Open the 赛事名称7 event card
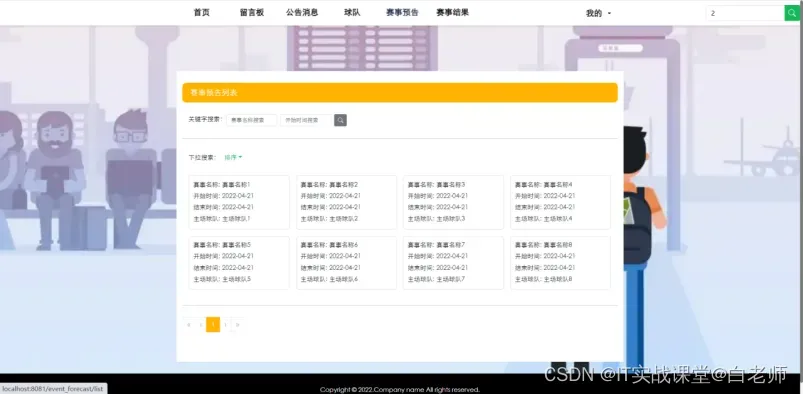This screenshot has height=394, width=803. point(453,262)
